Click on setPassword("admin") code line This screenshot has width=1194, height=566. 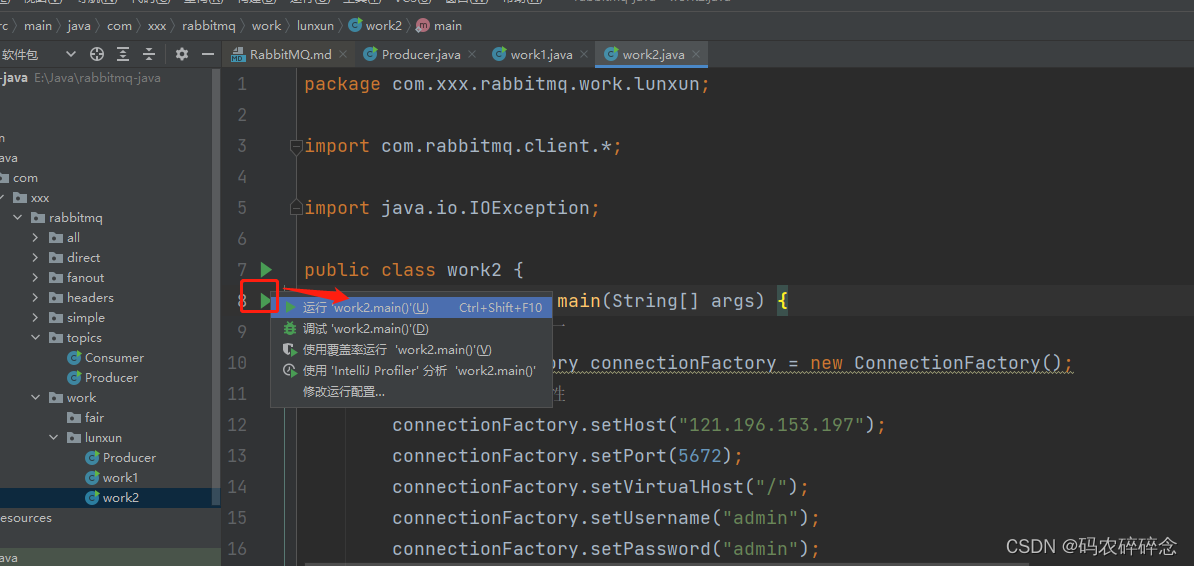click(606, 548)
